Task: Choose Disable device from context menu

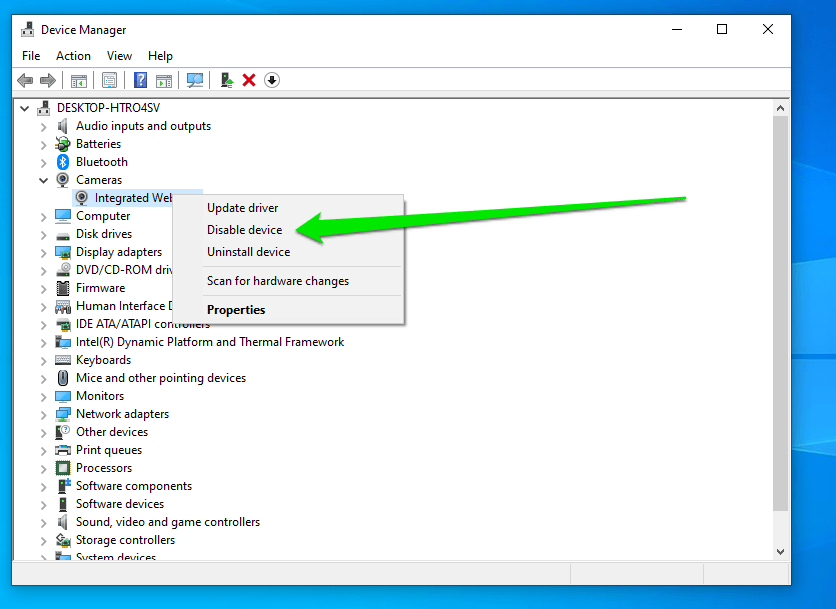Action: point(244,230)
